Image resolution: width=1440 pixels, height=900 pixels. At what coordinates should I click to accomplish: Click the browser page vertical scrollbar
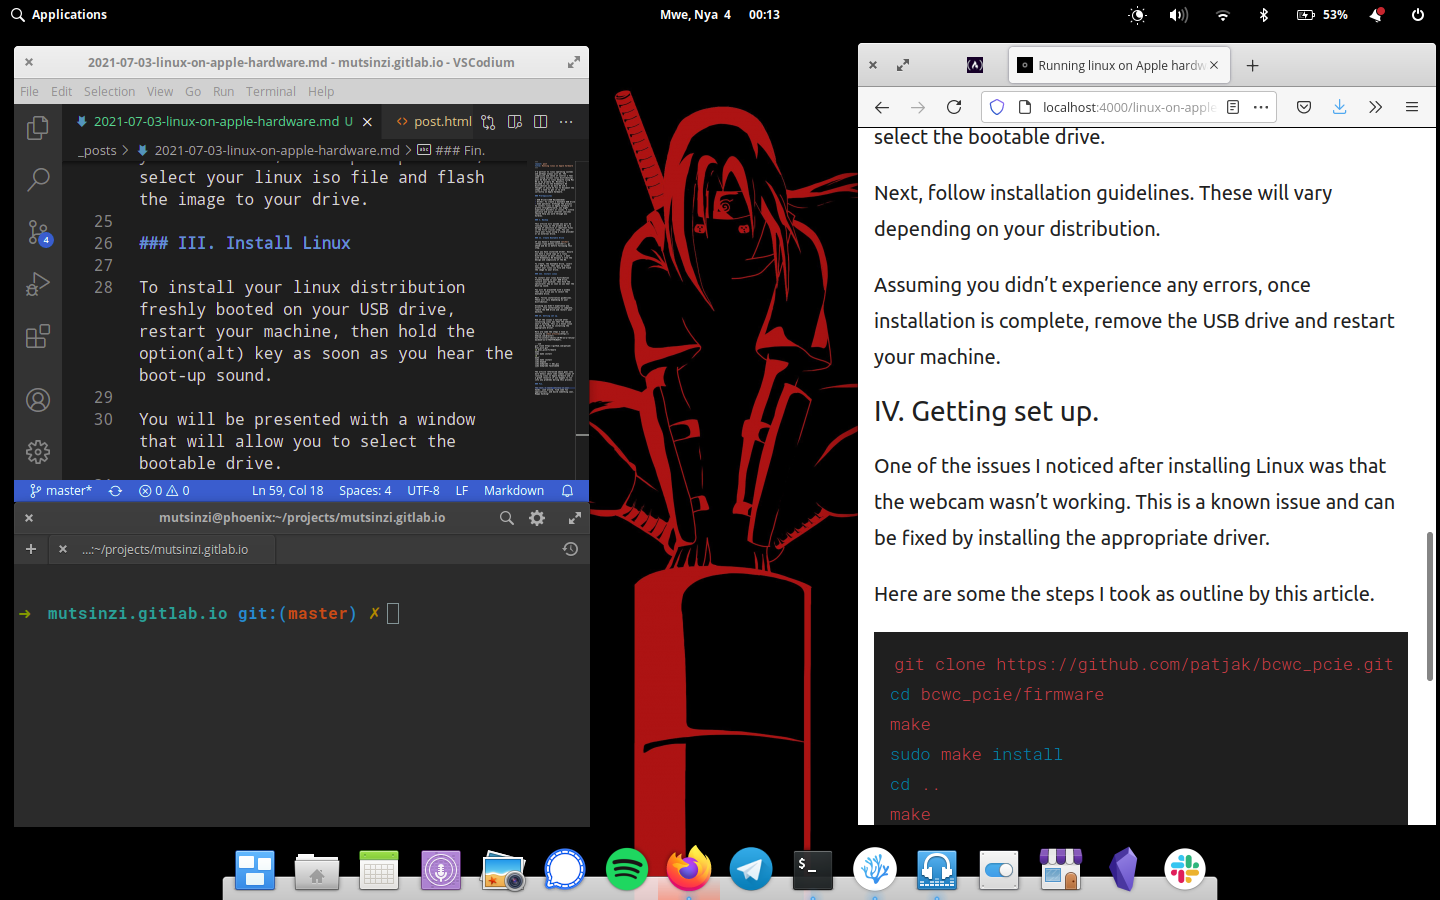[x=1430, y=606]
